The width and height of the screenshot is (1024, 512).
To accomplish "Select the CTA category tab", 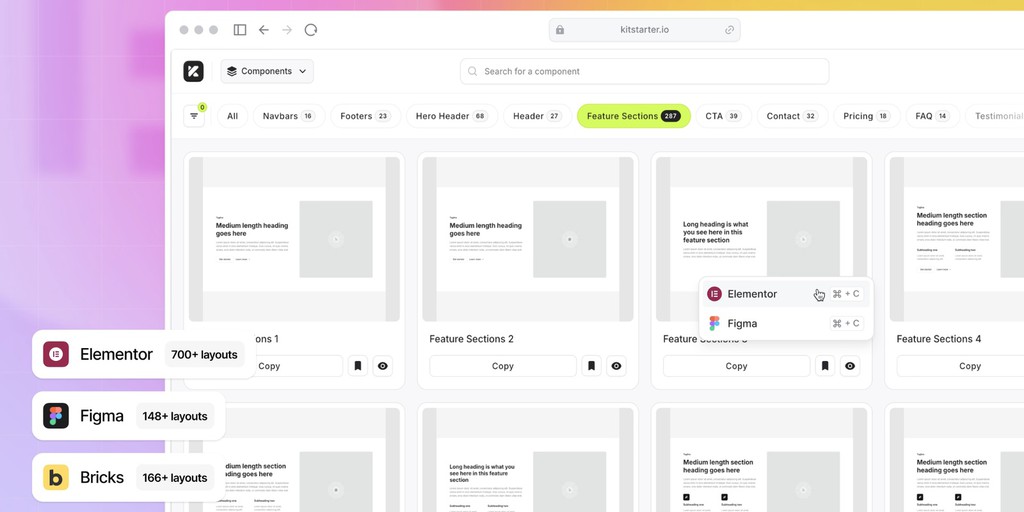I will click(x=723, y=116).
